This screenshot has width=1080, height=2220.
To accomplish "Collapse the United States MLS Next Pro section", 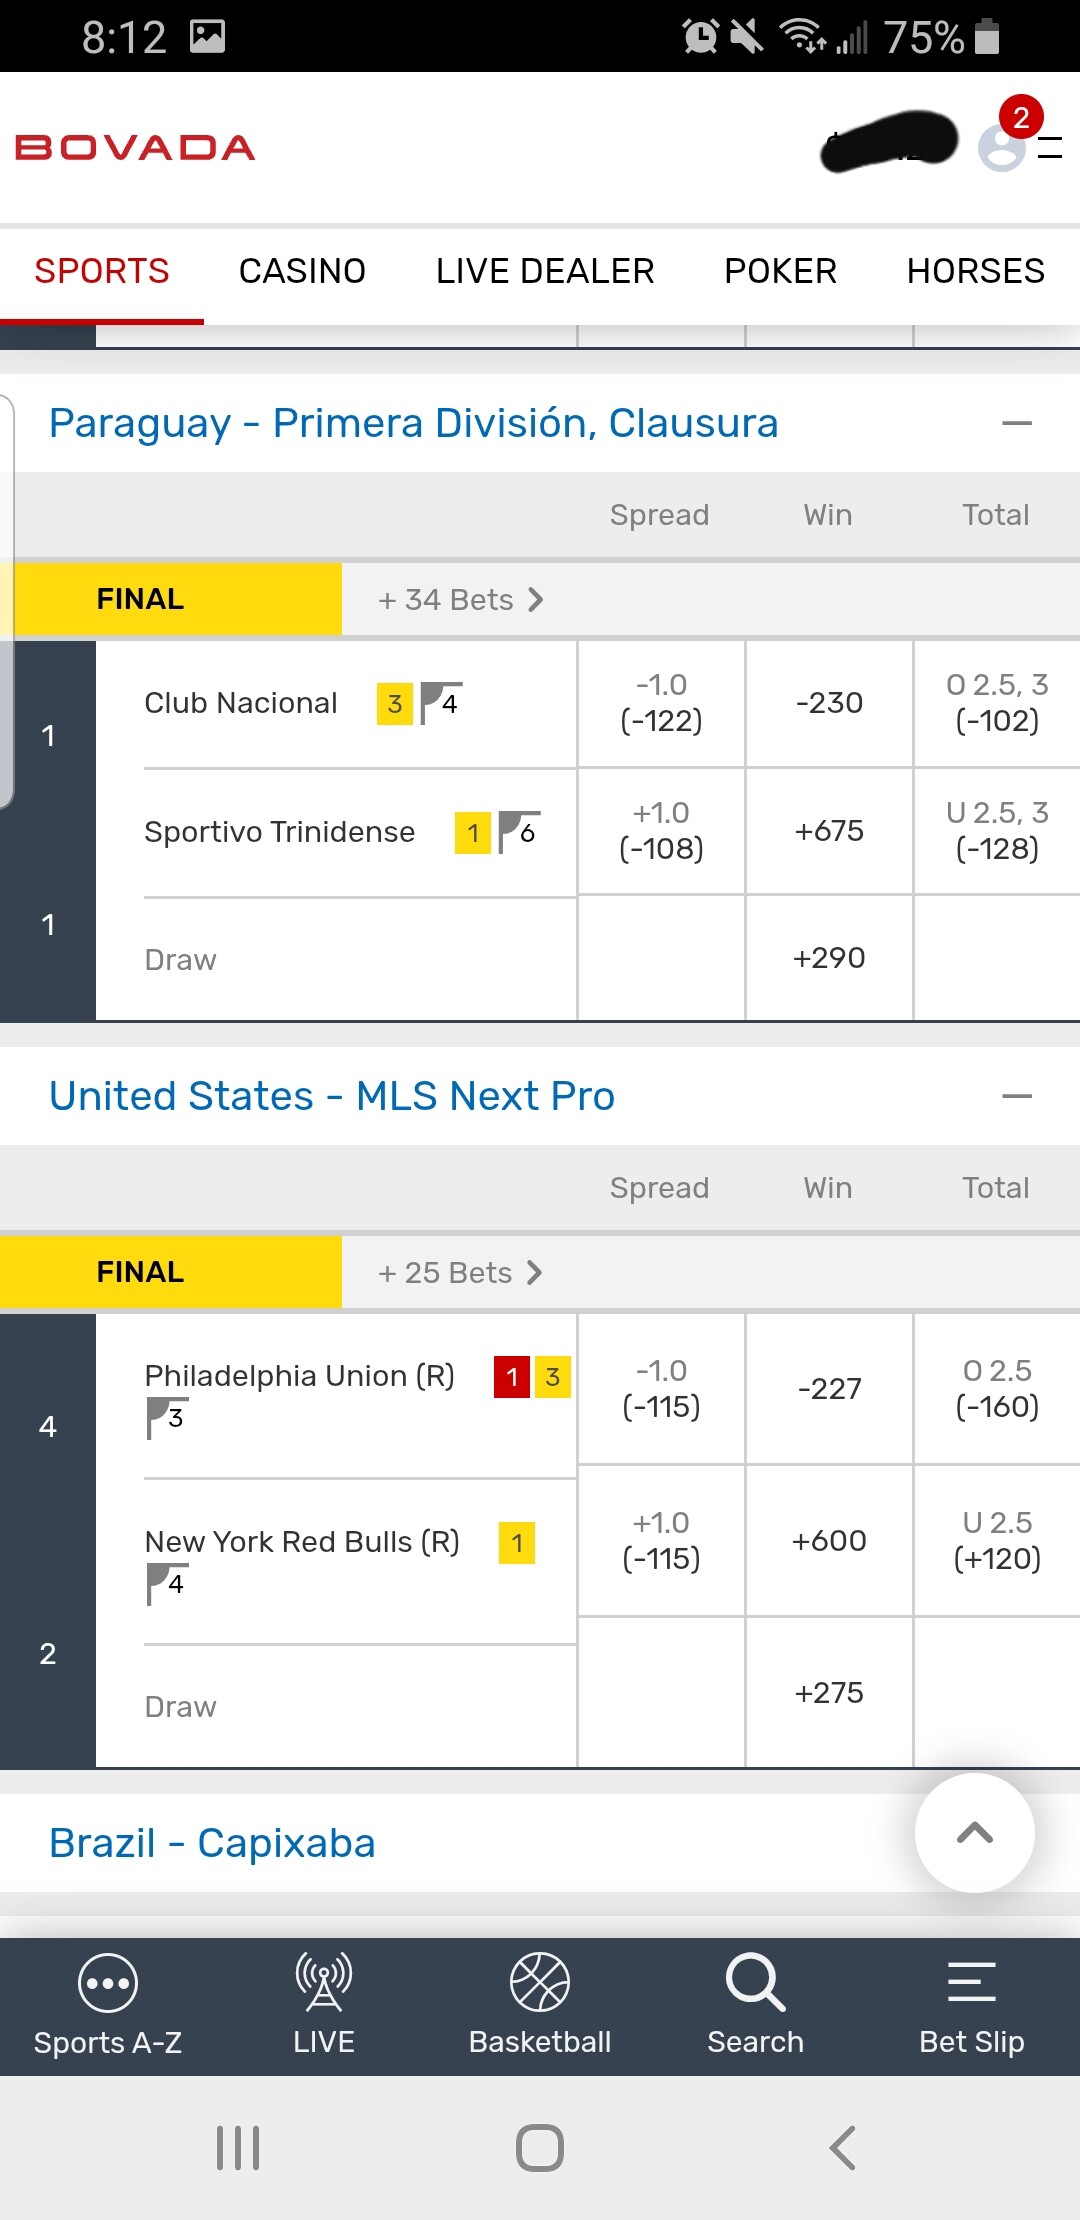I will 1016,1097.
